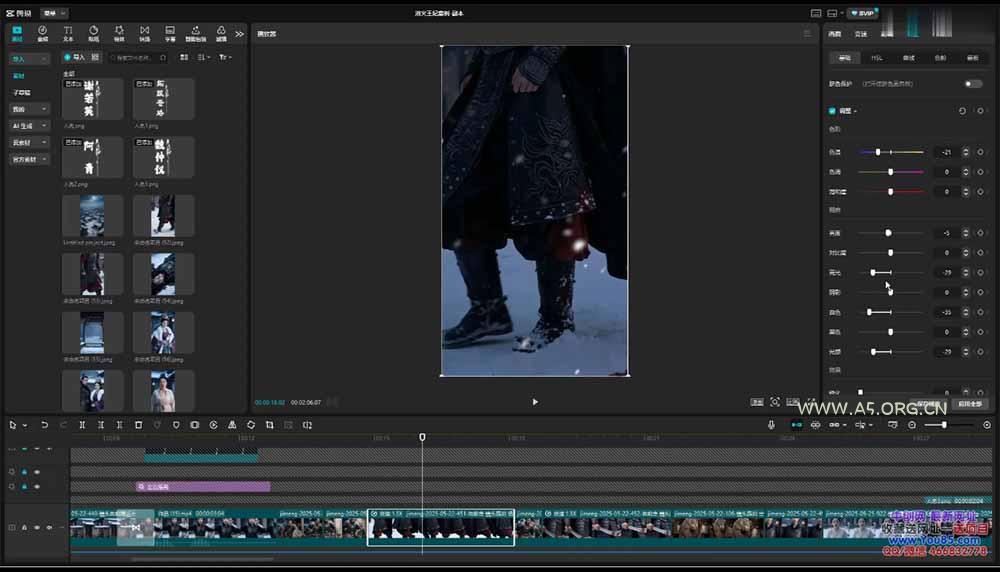Click the highlights slider handle at -29
This screenshot has height=572, width=1000.
tap(873, 272)
